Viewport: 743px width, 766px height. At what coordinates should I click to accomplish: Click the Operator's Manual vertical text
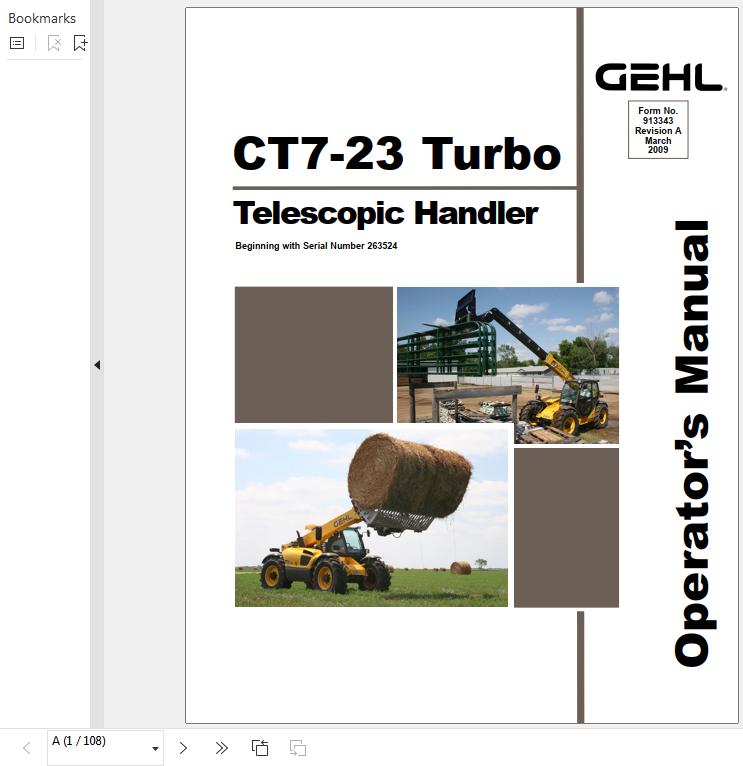point(694,444)
